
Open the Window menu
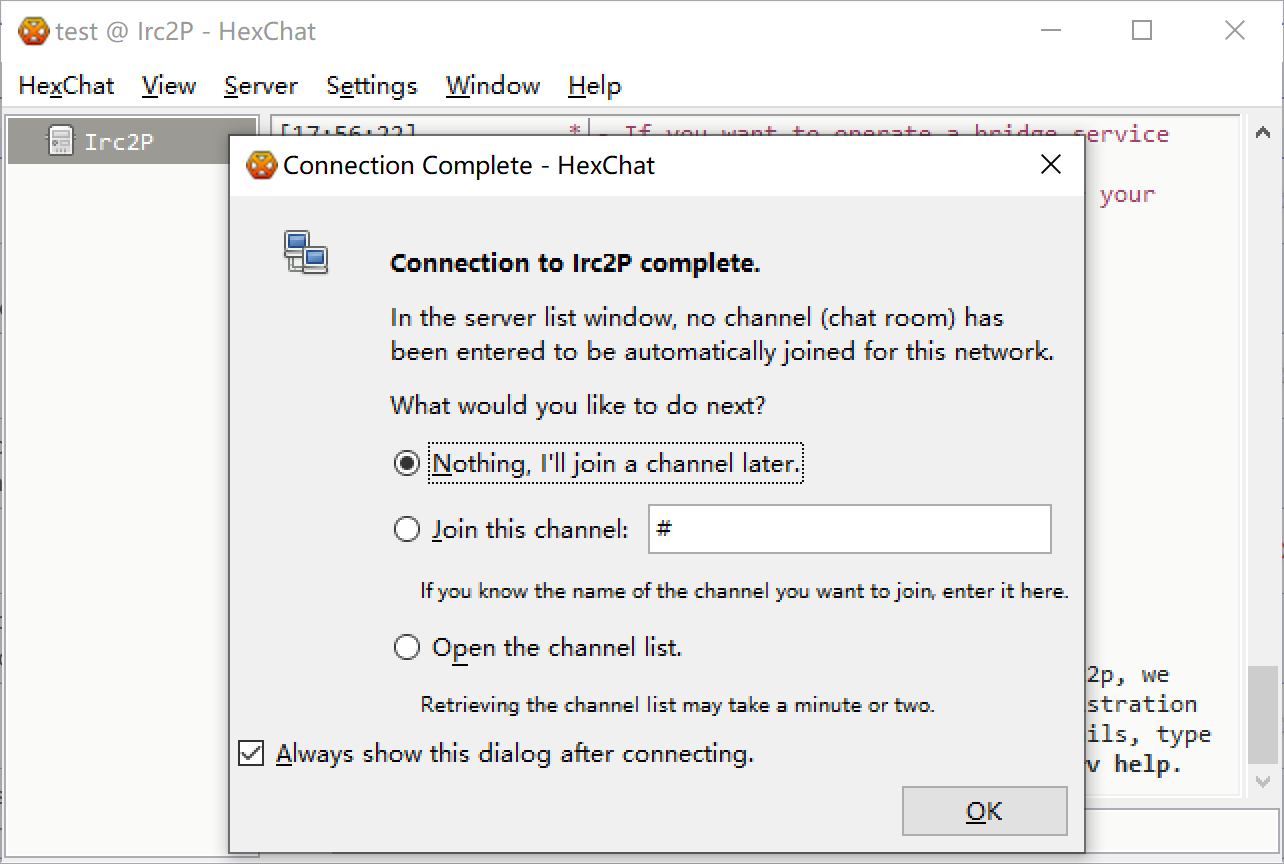[x=493, y=86]
